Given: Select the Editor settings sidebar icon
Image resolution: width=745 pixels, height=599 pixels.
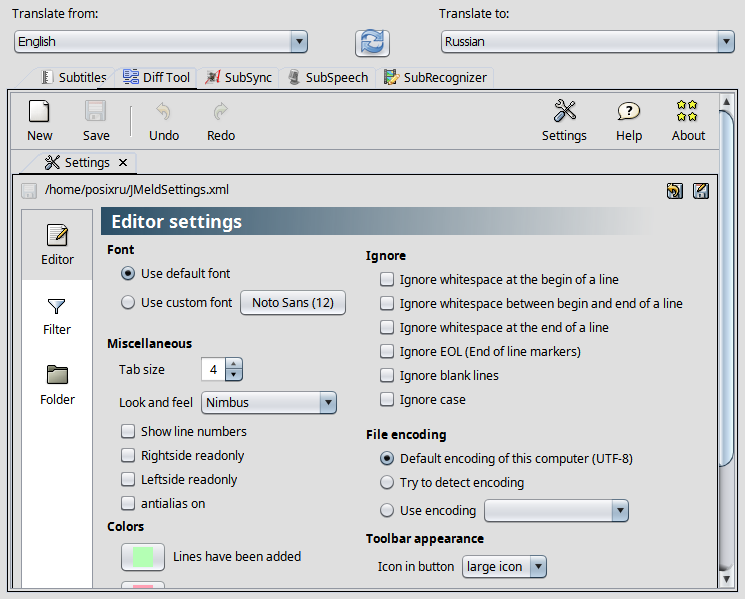Looking at the screenshot, I should point(57,235).
